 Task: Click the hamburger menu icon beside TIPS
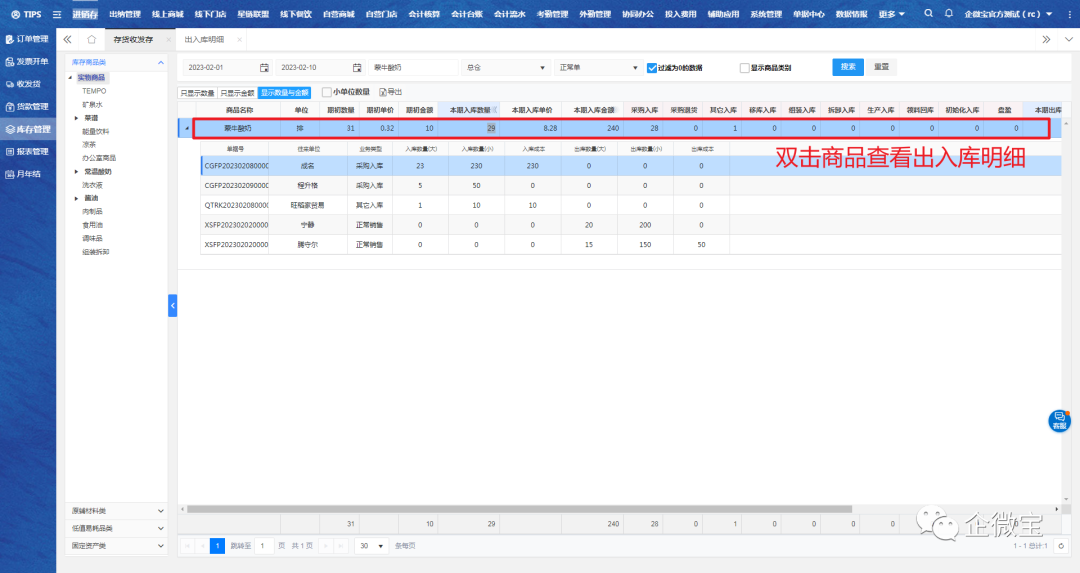click(57, 14)
